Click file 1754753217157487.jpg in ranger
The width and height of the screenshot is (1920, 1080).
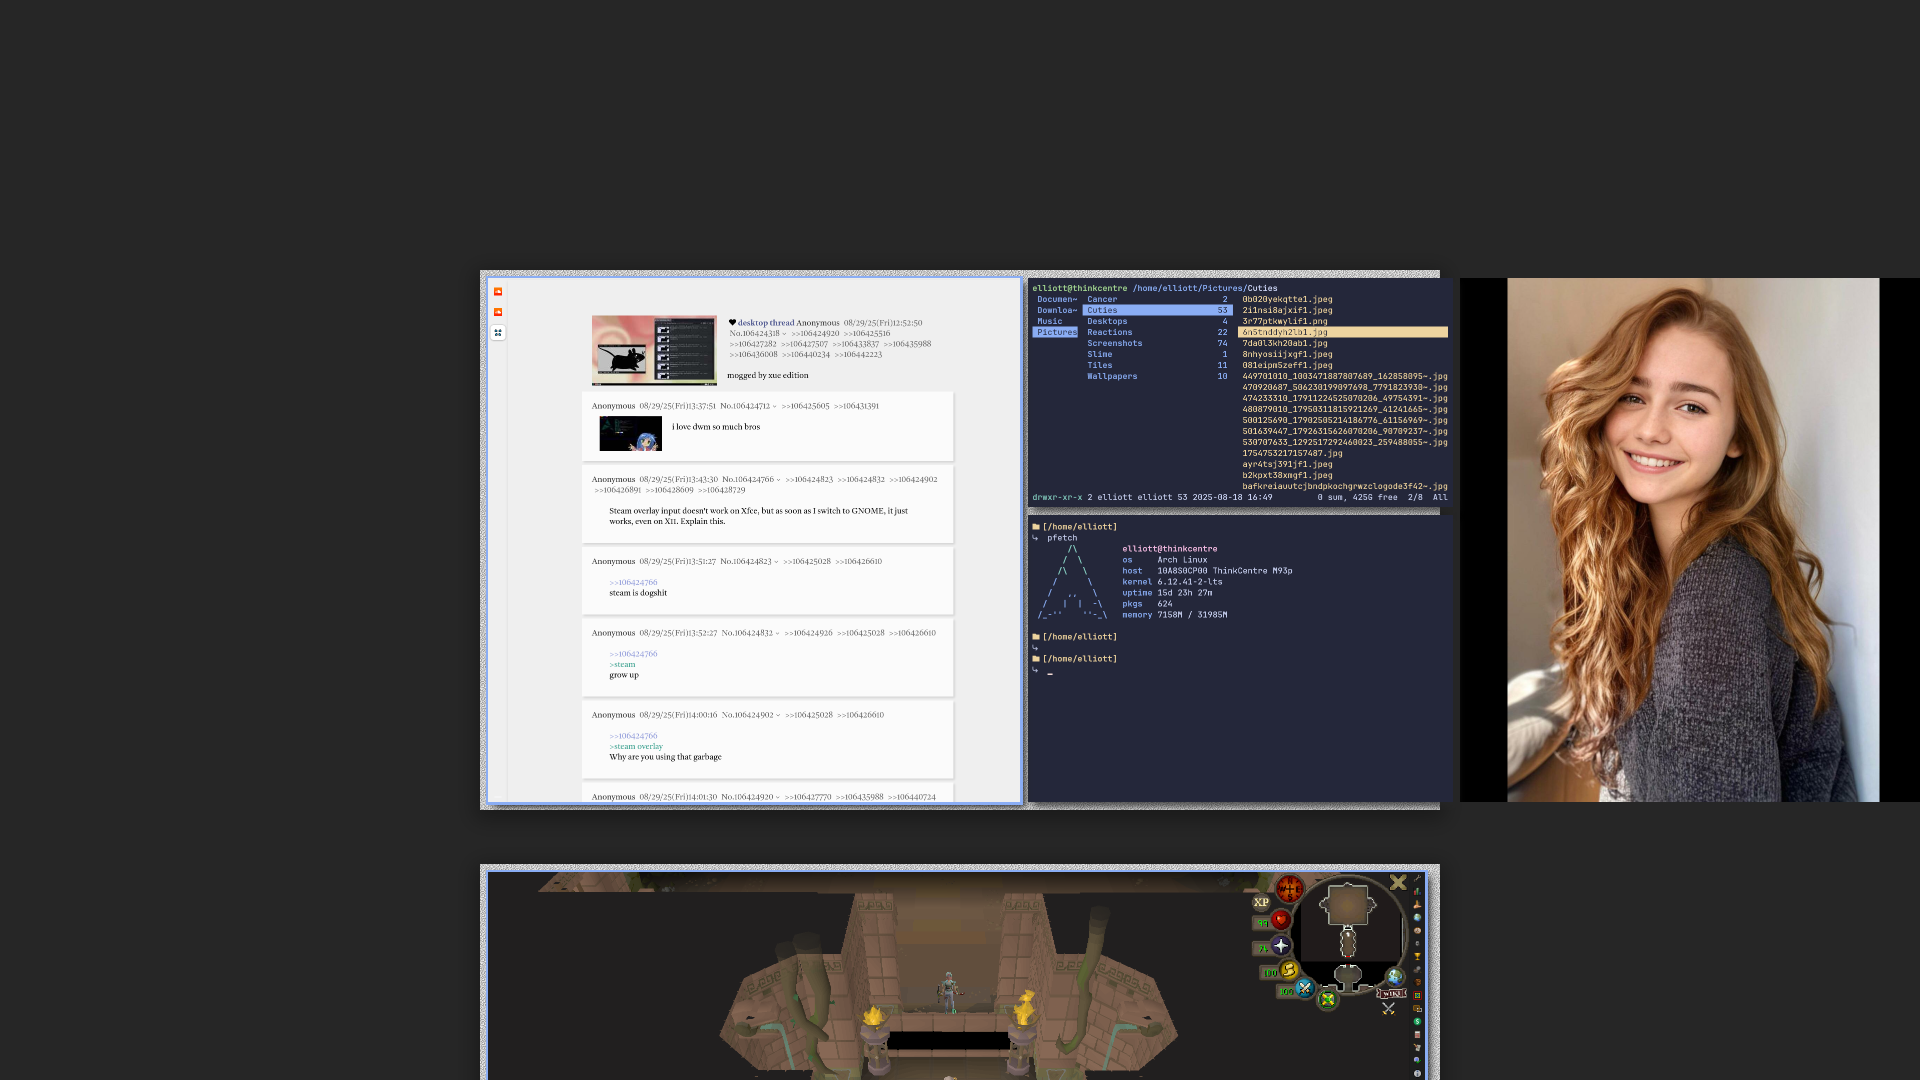[1292, 453]
